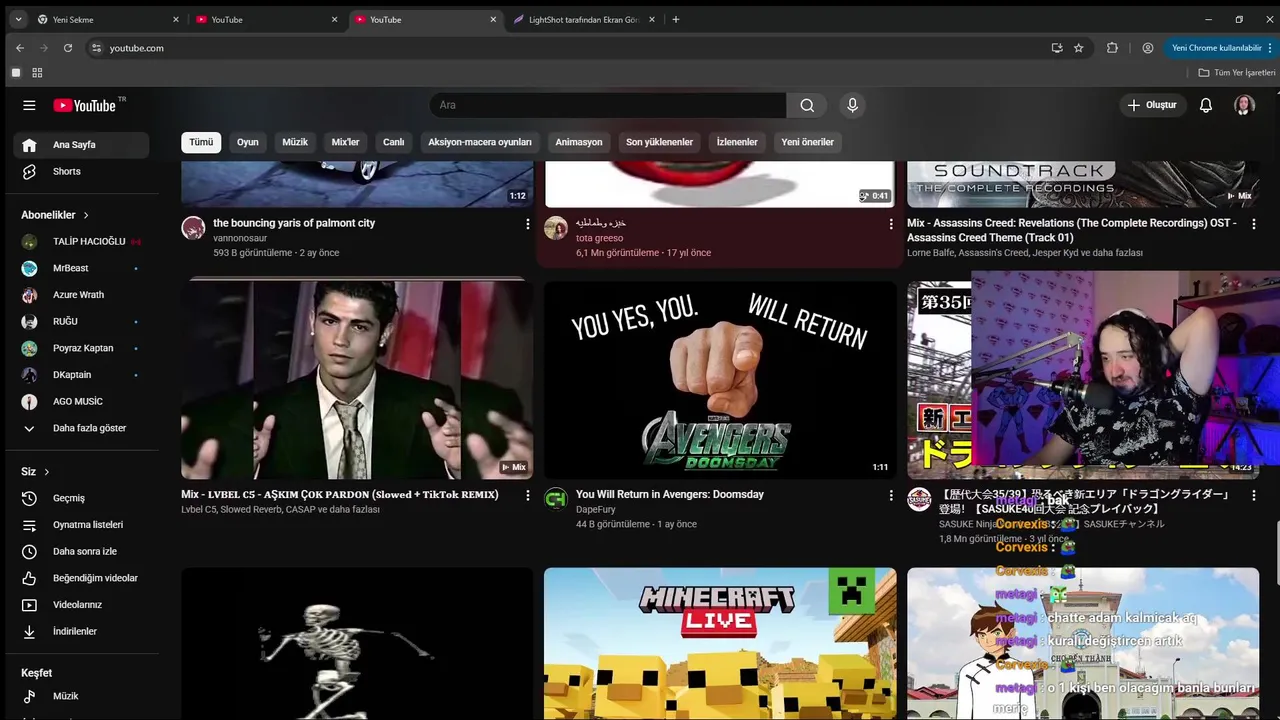Screen dimensions: 1280x720
Task: Open the vannonosaur channel avatar
Action: click(193, 228)
